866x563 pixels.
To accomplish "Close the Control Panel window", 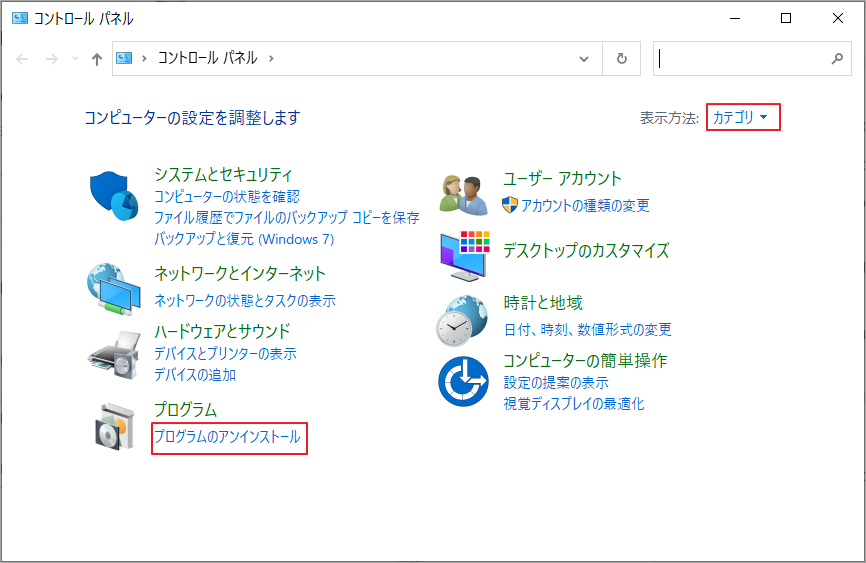I will point(838,18).
